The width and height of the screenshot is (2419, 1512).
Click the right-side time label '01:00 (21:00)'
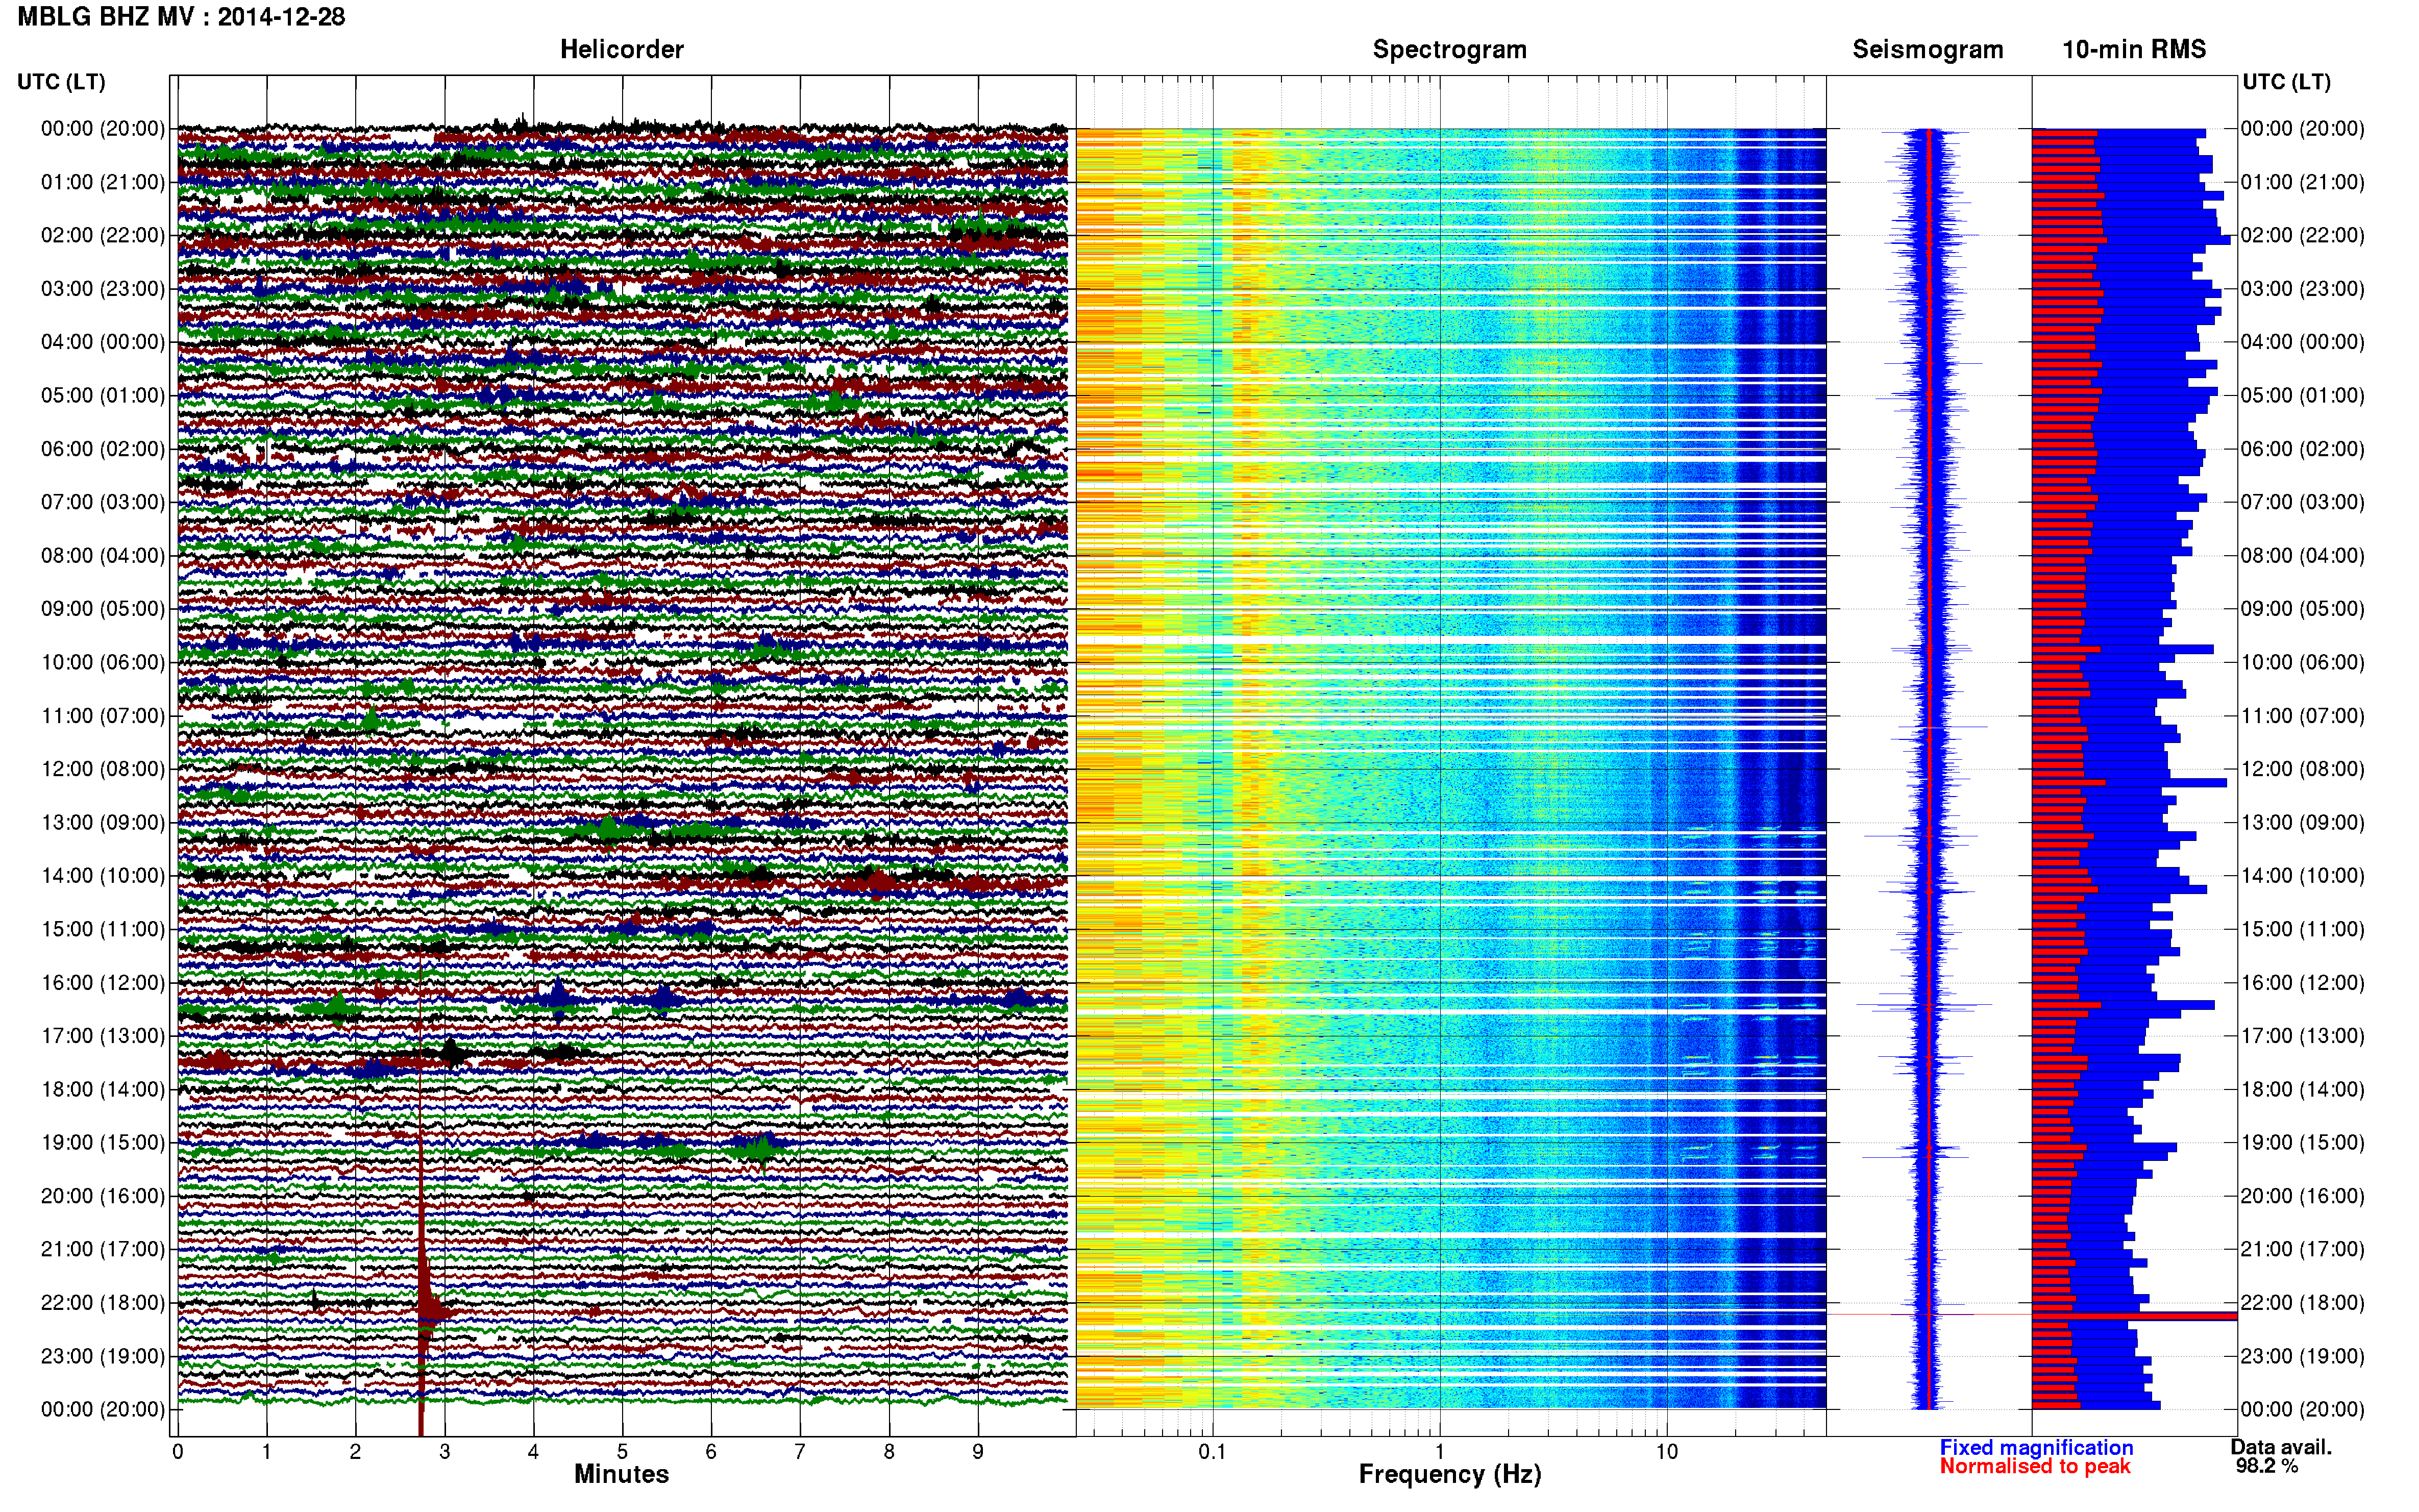pyautogui.click(x=2302, y=182)
